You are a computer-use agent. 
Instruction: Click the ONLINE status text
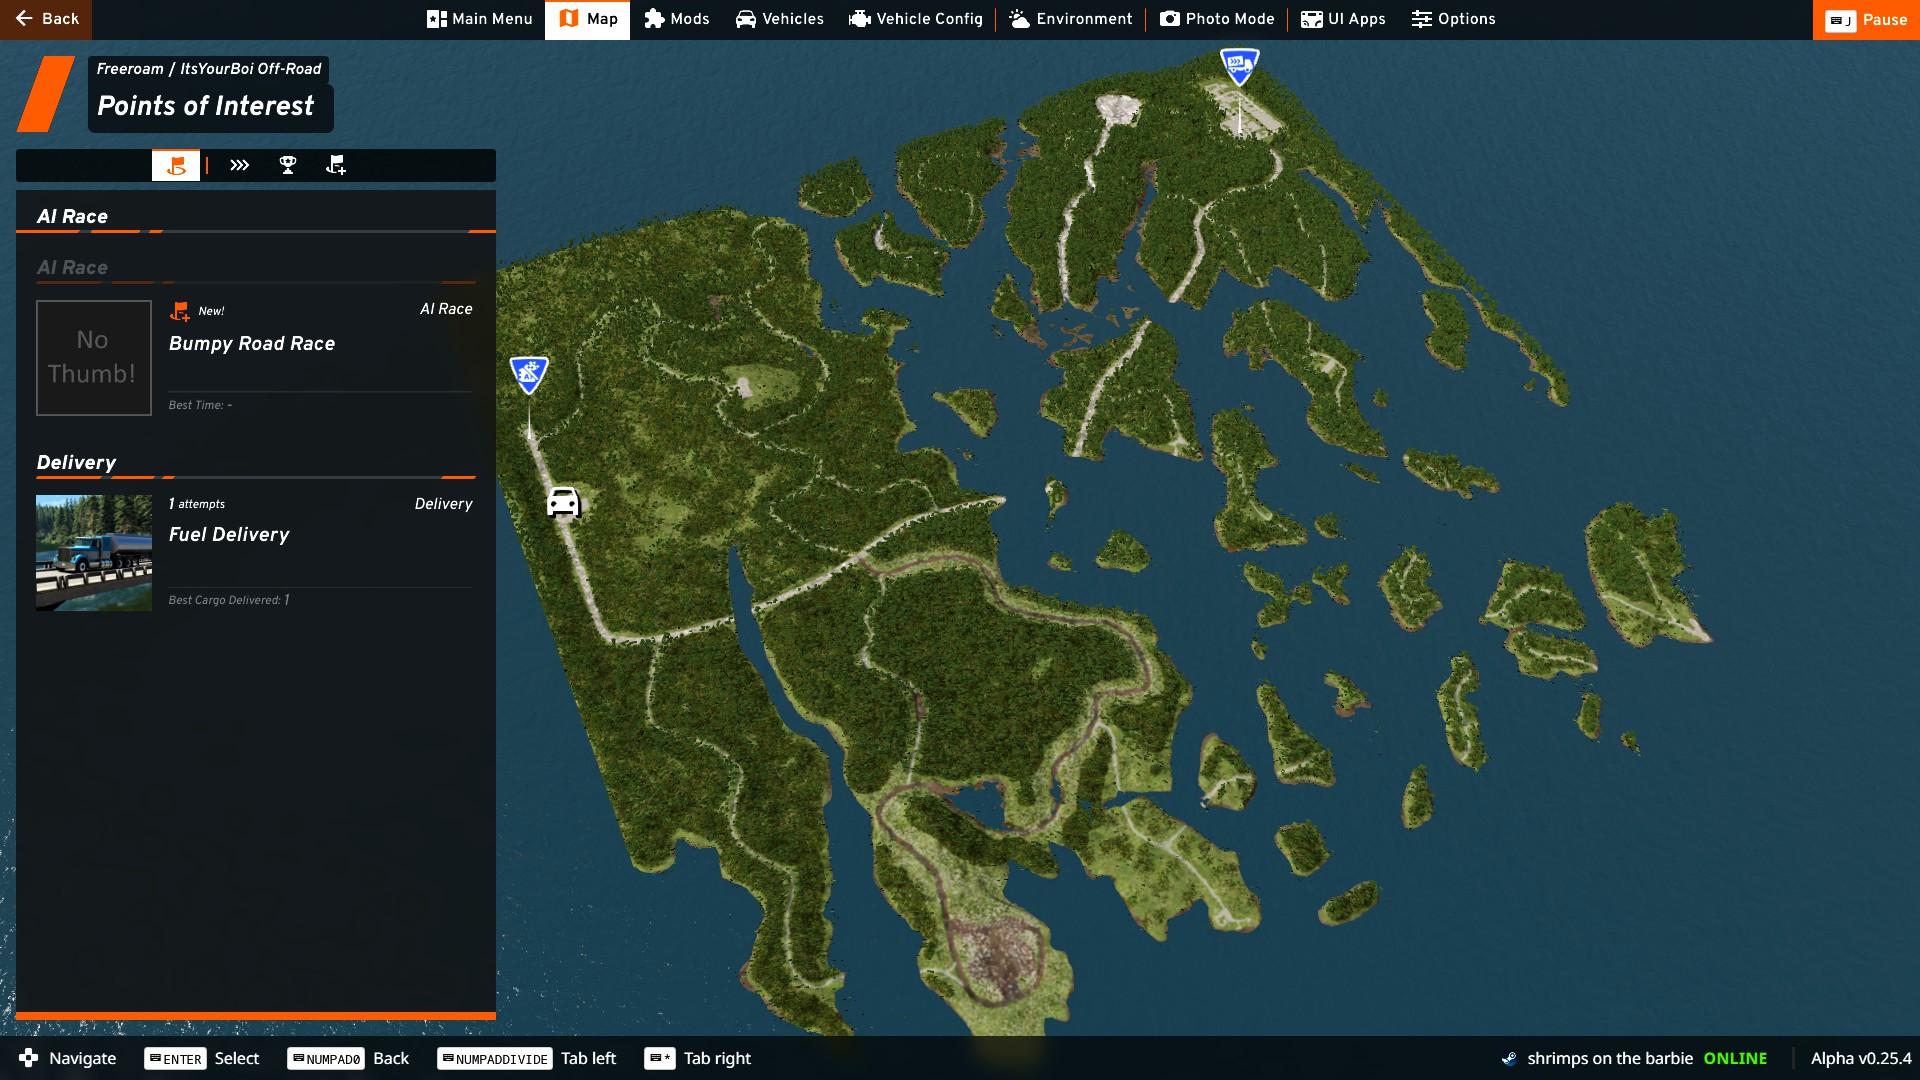point(1735,1058)
